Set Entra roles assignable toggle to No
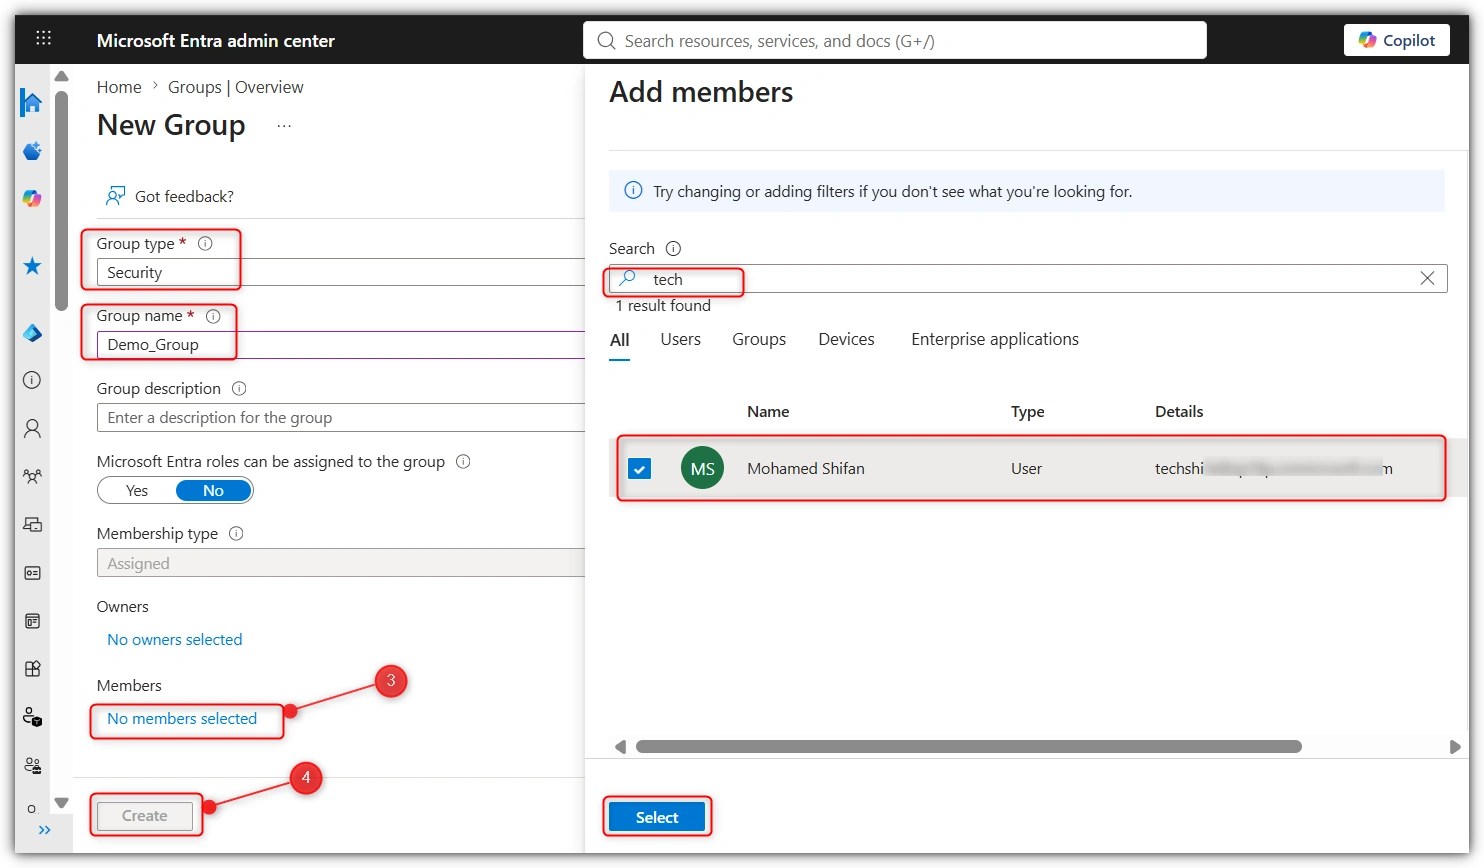Screen dimensions: 1484x868 (x=213, y=490)
